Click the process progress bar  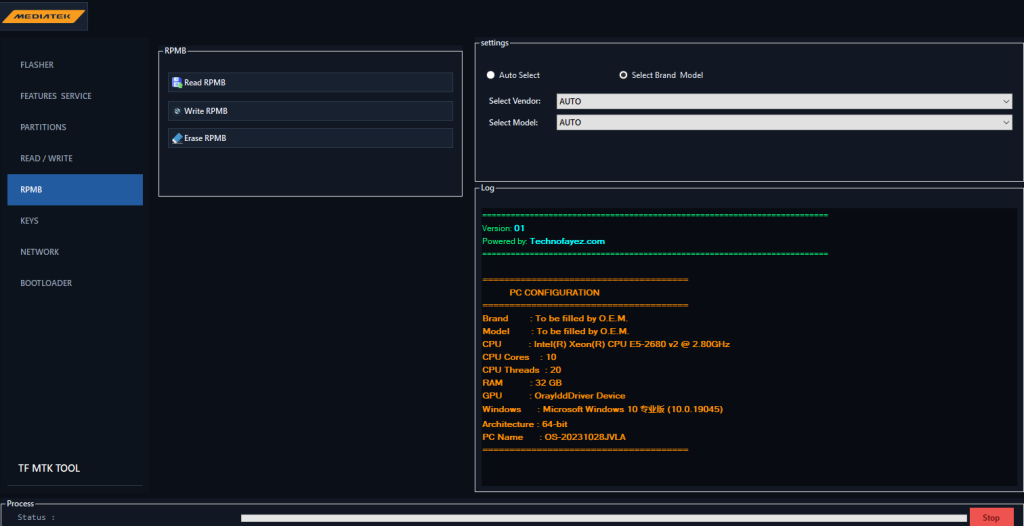coord(604,518)
